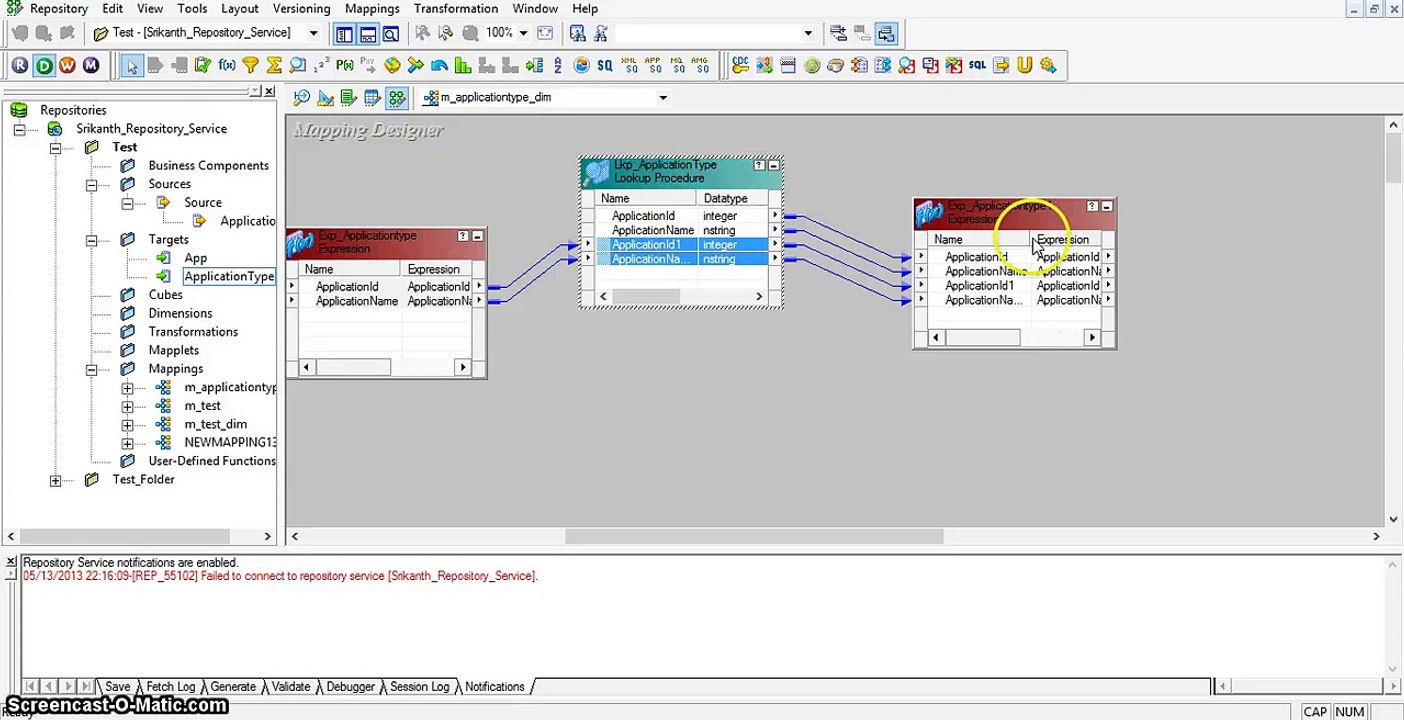Viewport: 1404px width, 720px height.
Task: Click the zoom fit-to-window icon
Action: point(545,33)
